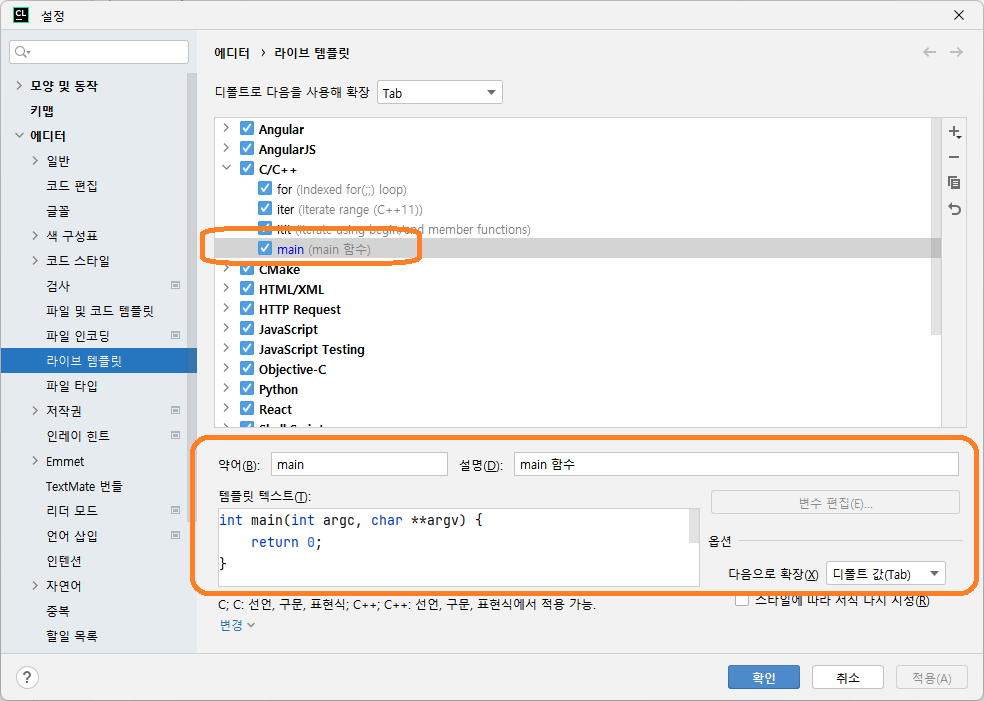Click the 취소 button

(x=848, y=677)
